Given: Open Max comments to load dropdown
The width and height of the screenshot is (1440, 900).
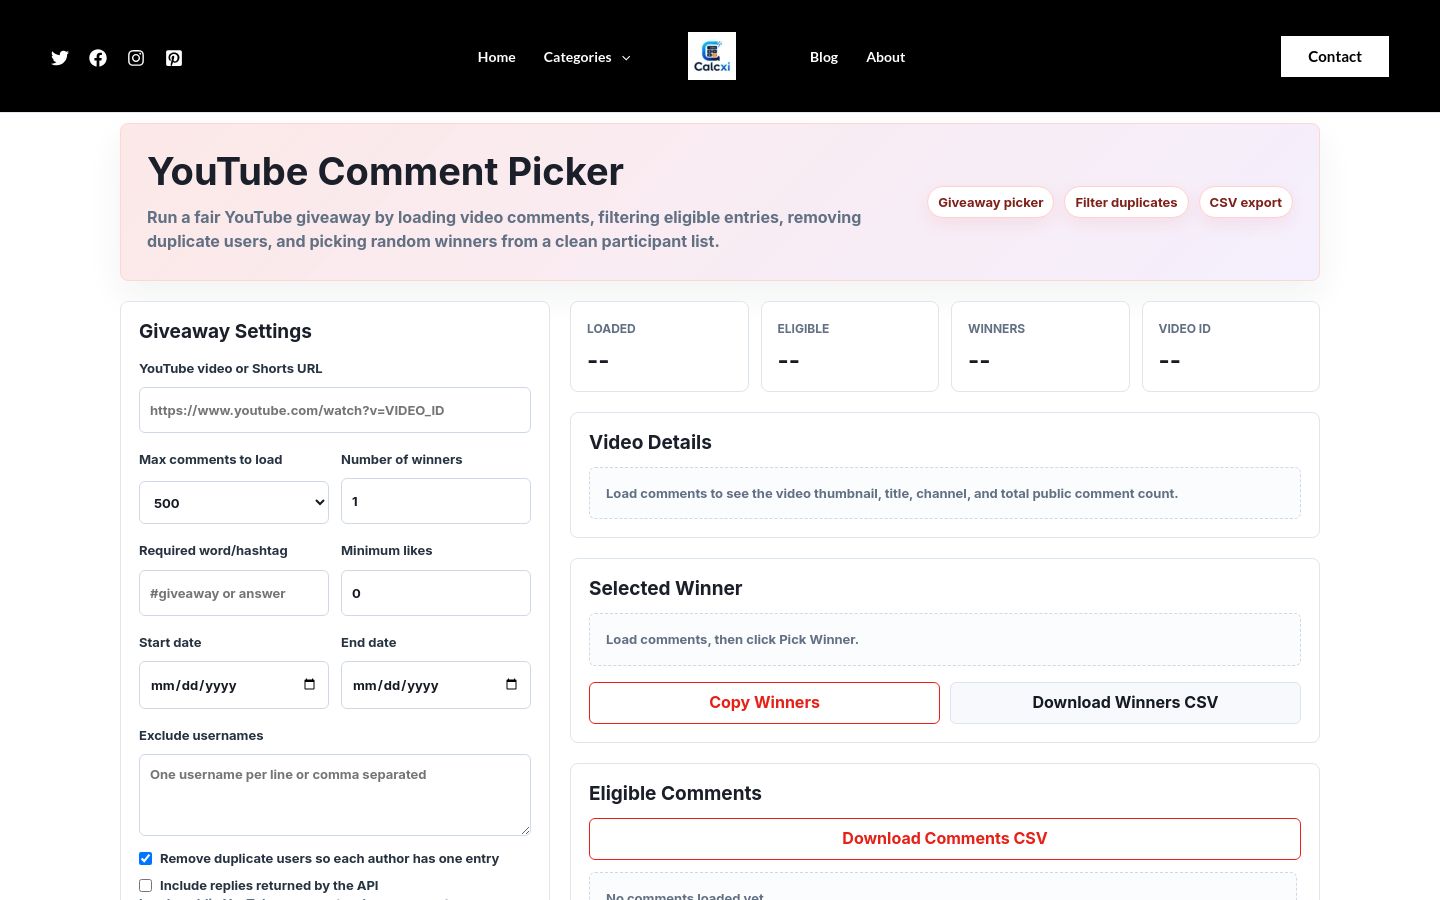Looking at the screenshot, I should point(234,503).
